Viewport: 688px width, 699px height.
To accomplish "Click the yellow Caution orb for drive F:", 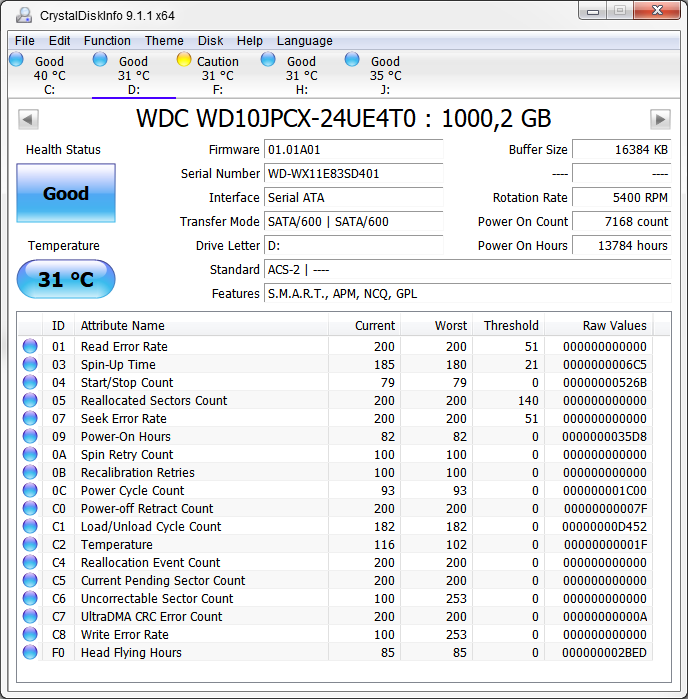I will click(x=184, y=59).
